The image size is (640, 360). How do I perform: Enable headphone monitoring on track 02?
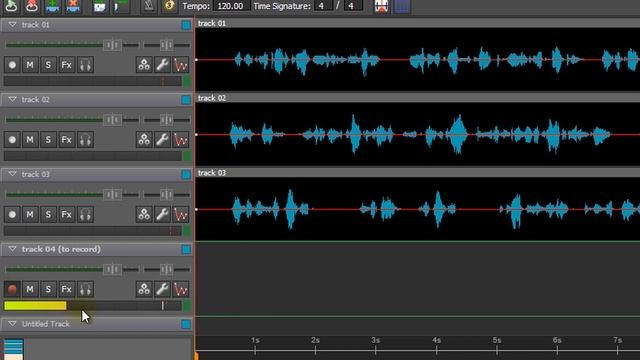tap(85, 140)
